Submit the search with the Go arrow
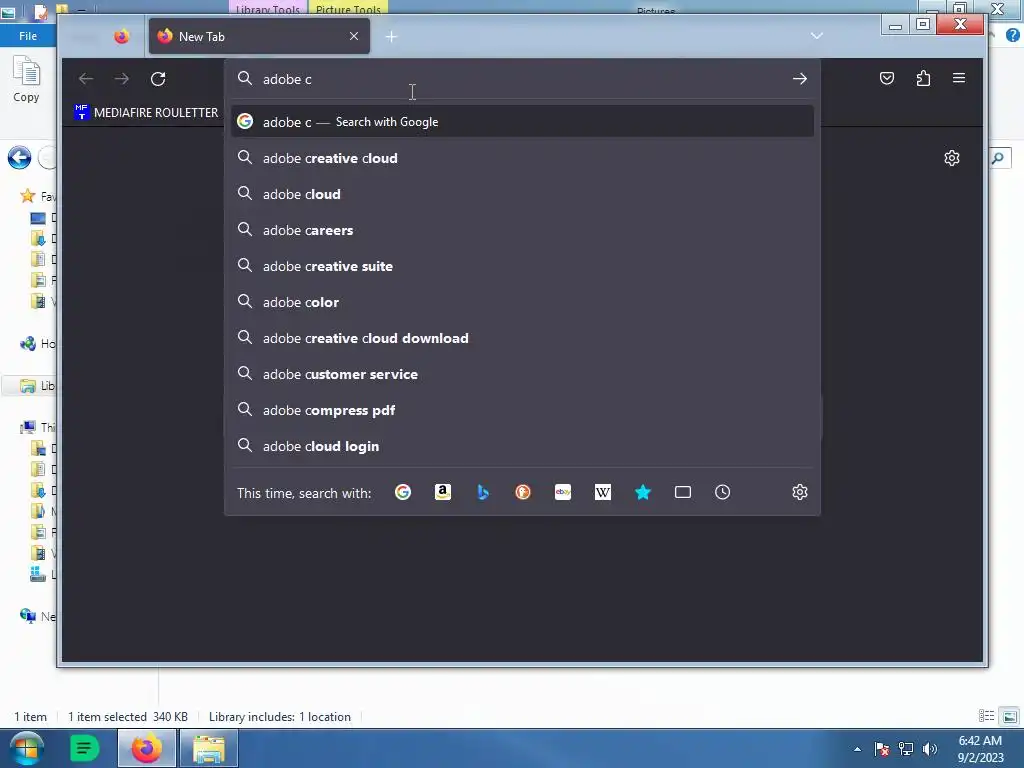The width and height of the screenshot is (1024, 768). pyautogui.click(x=800, y=79)
